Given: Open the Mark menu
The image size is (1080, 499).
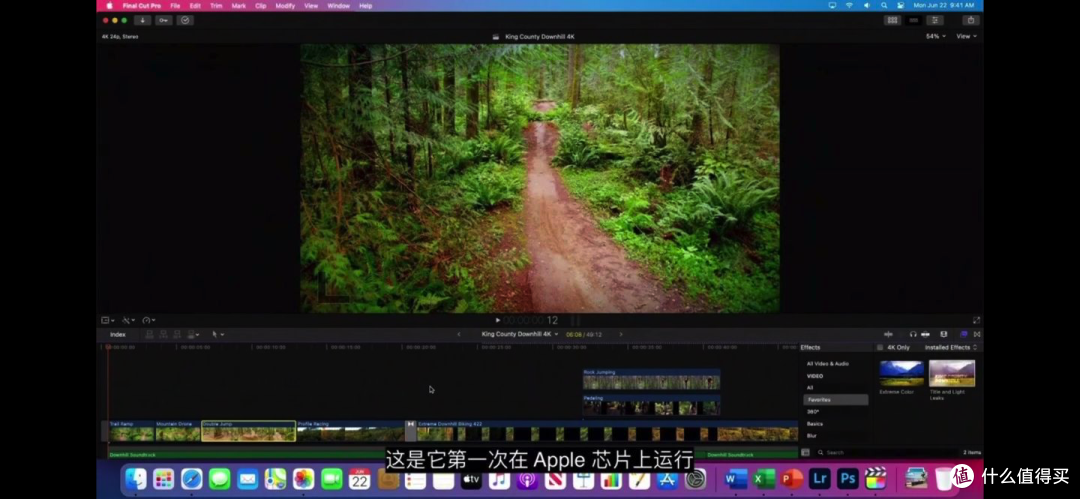Looking at the screenshot, I should pyautogui.click(x=238, y=6).
